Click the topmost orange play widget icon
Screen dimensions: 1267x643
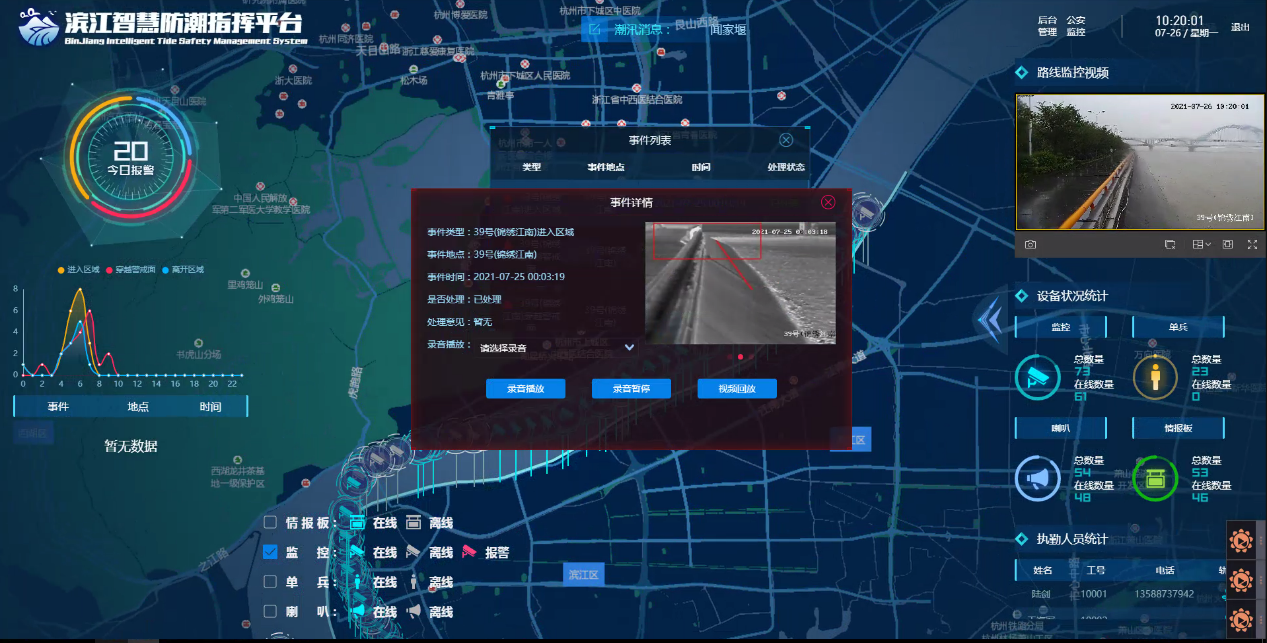[1241, 541]
